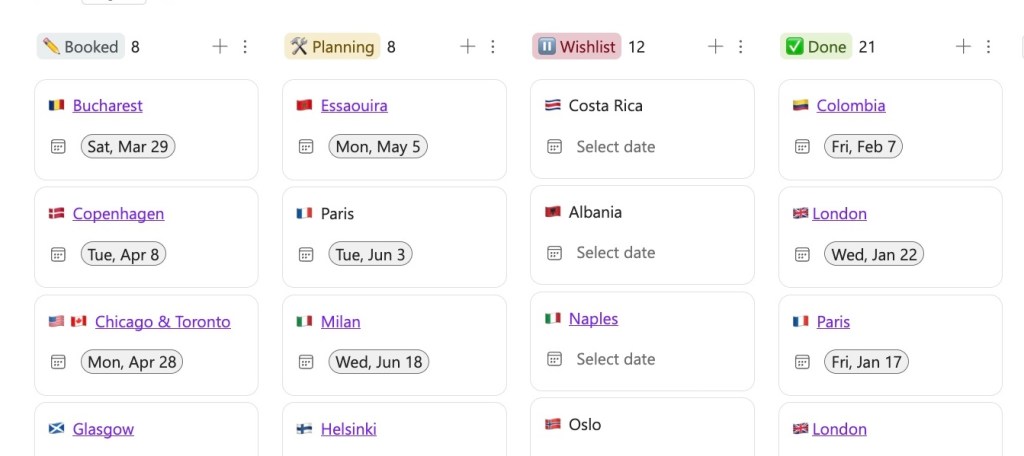Add a new card to Booked column
1024x456 pixels.
click(x=220, y=46)
